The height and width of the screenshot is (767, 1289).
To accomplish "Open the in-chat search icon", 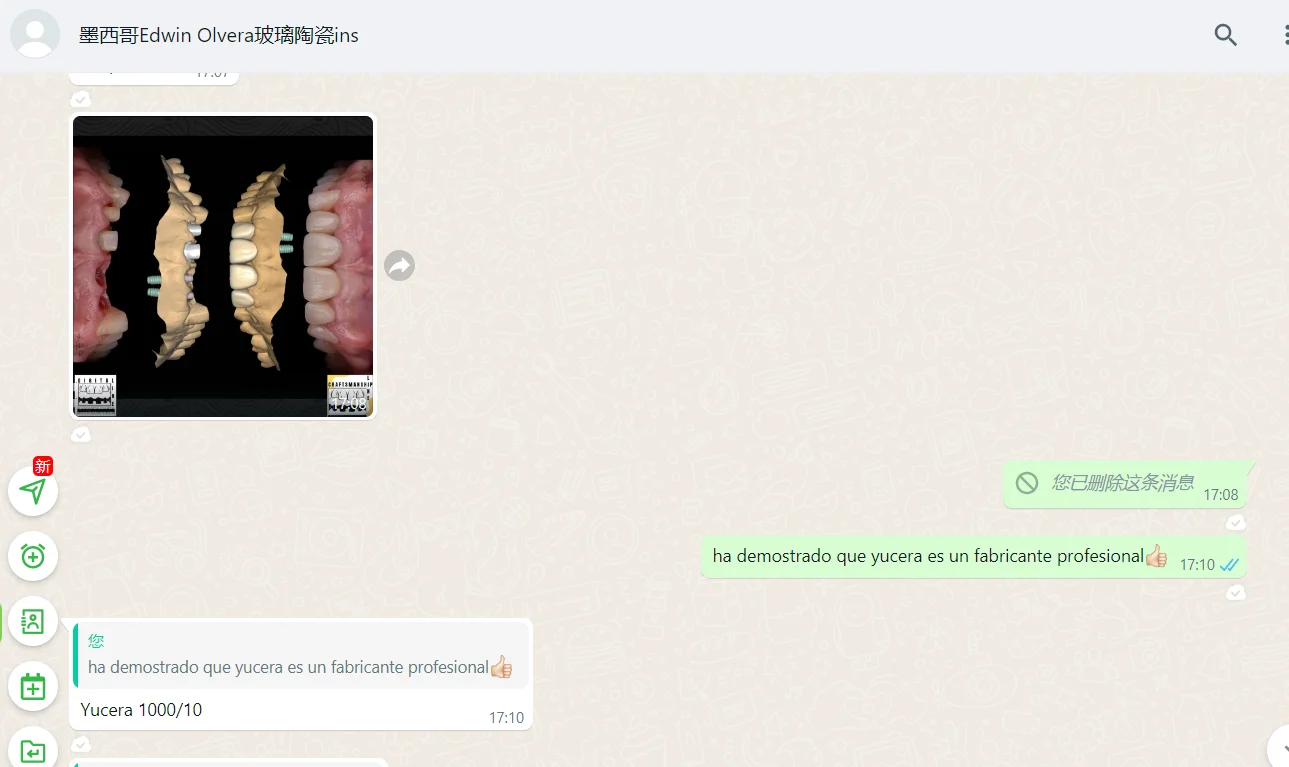I will tap(1225, 35).
